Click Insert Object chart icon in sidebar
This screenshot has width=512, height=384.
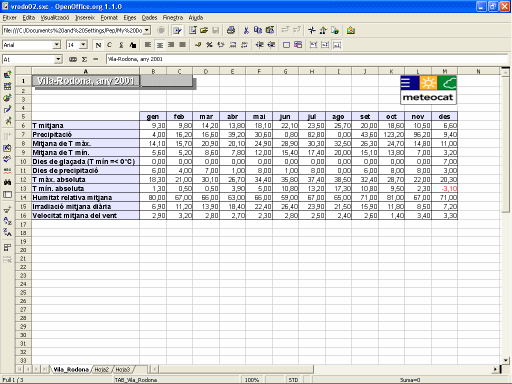pyautogui.click(x=7, y=98)
